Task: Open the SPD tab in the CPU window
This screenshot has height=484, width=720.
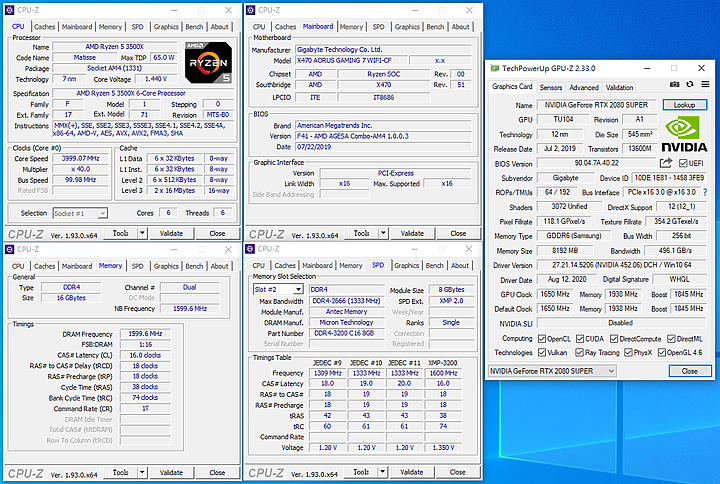Action: [x=138, y=27]
